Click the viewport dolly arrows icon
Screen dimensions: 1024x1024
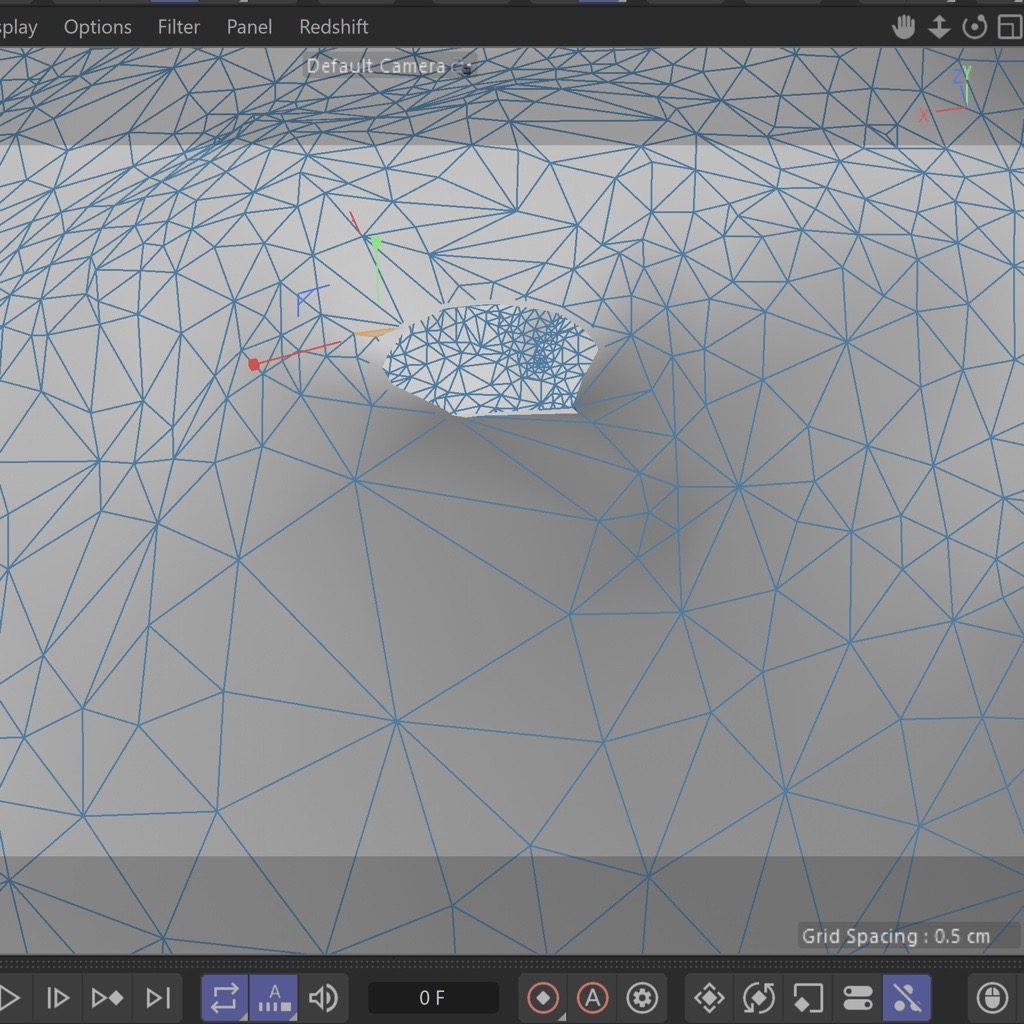[939, 27]
